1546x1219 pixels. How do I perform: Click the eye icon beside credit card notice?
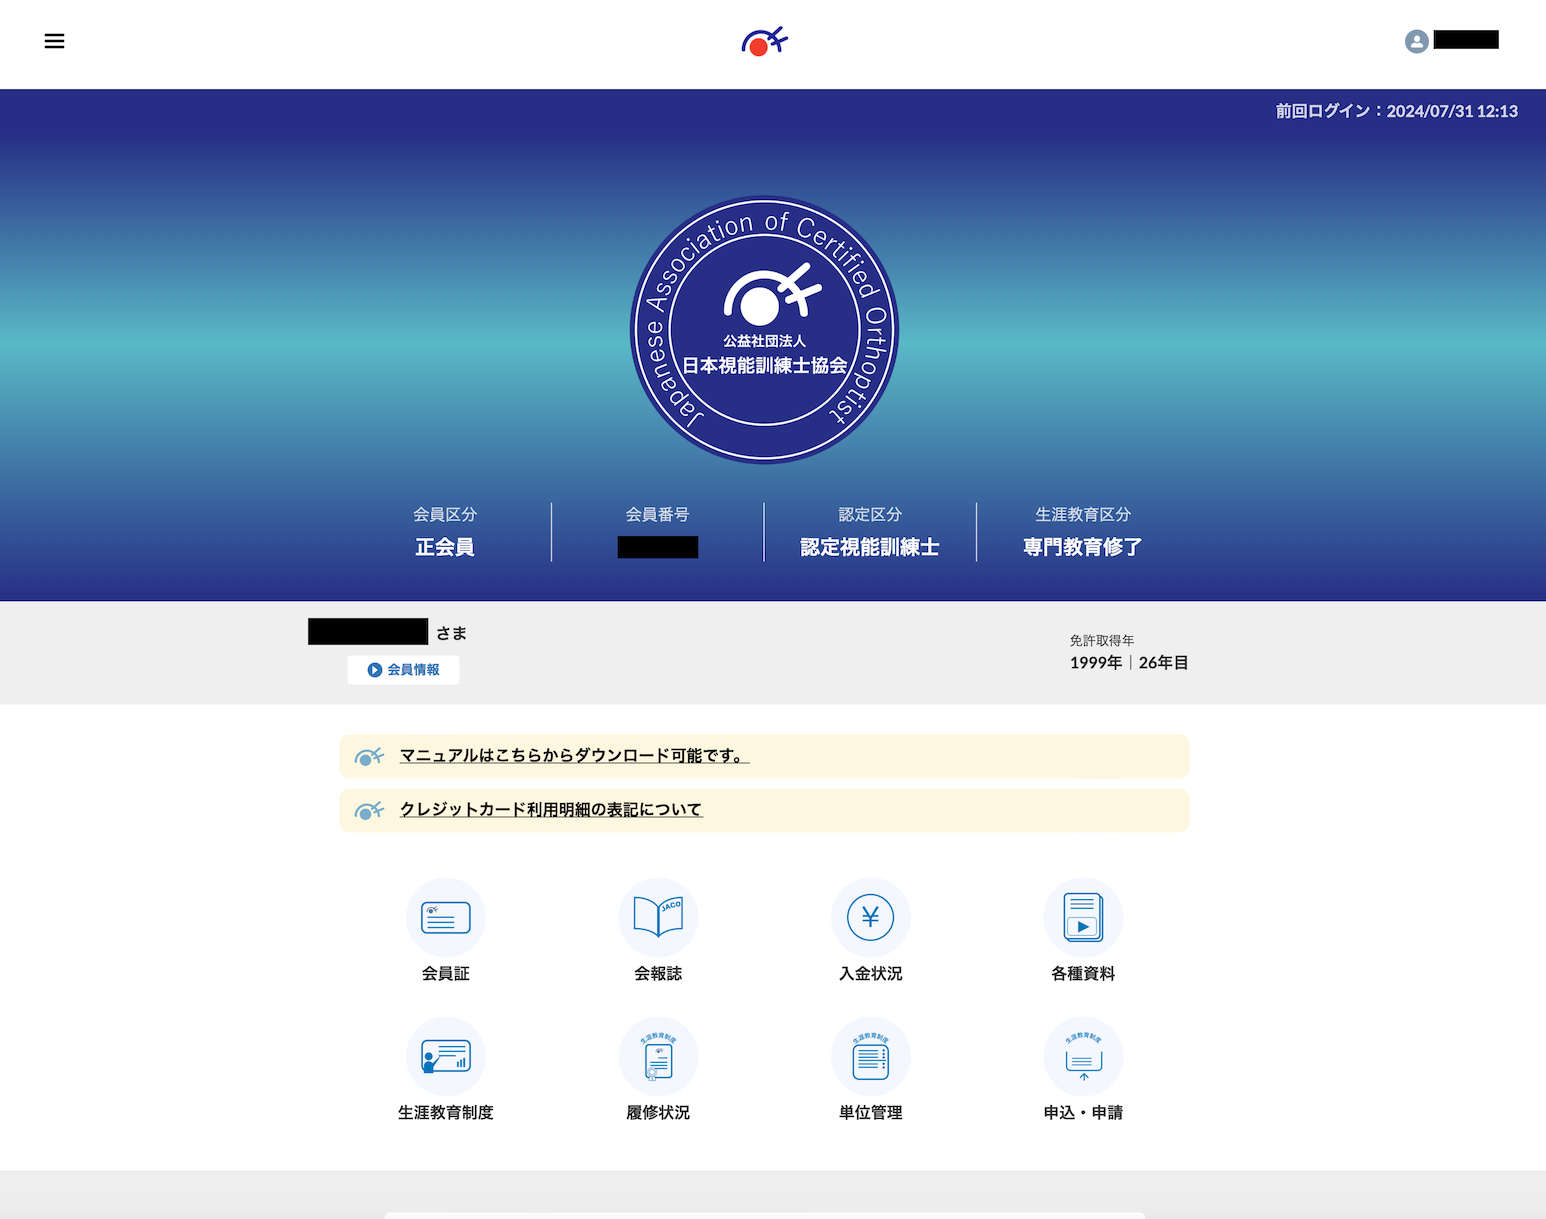click(369, 811)
